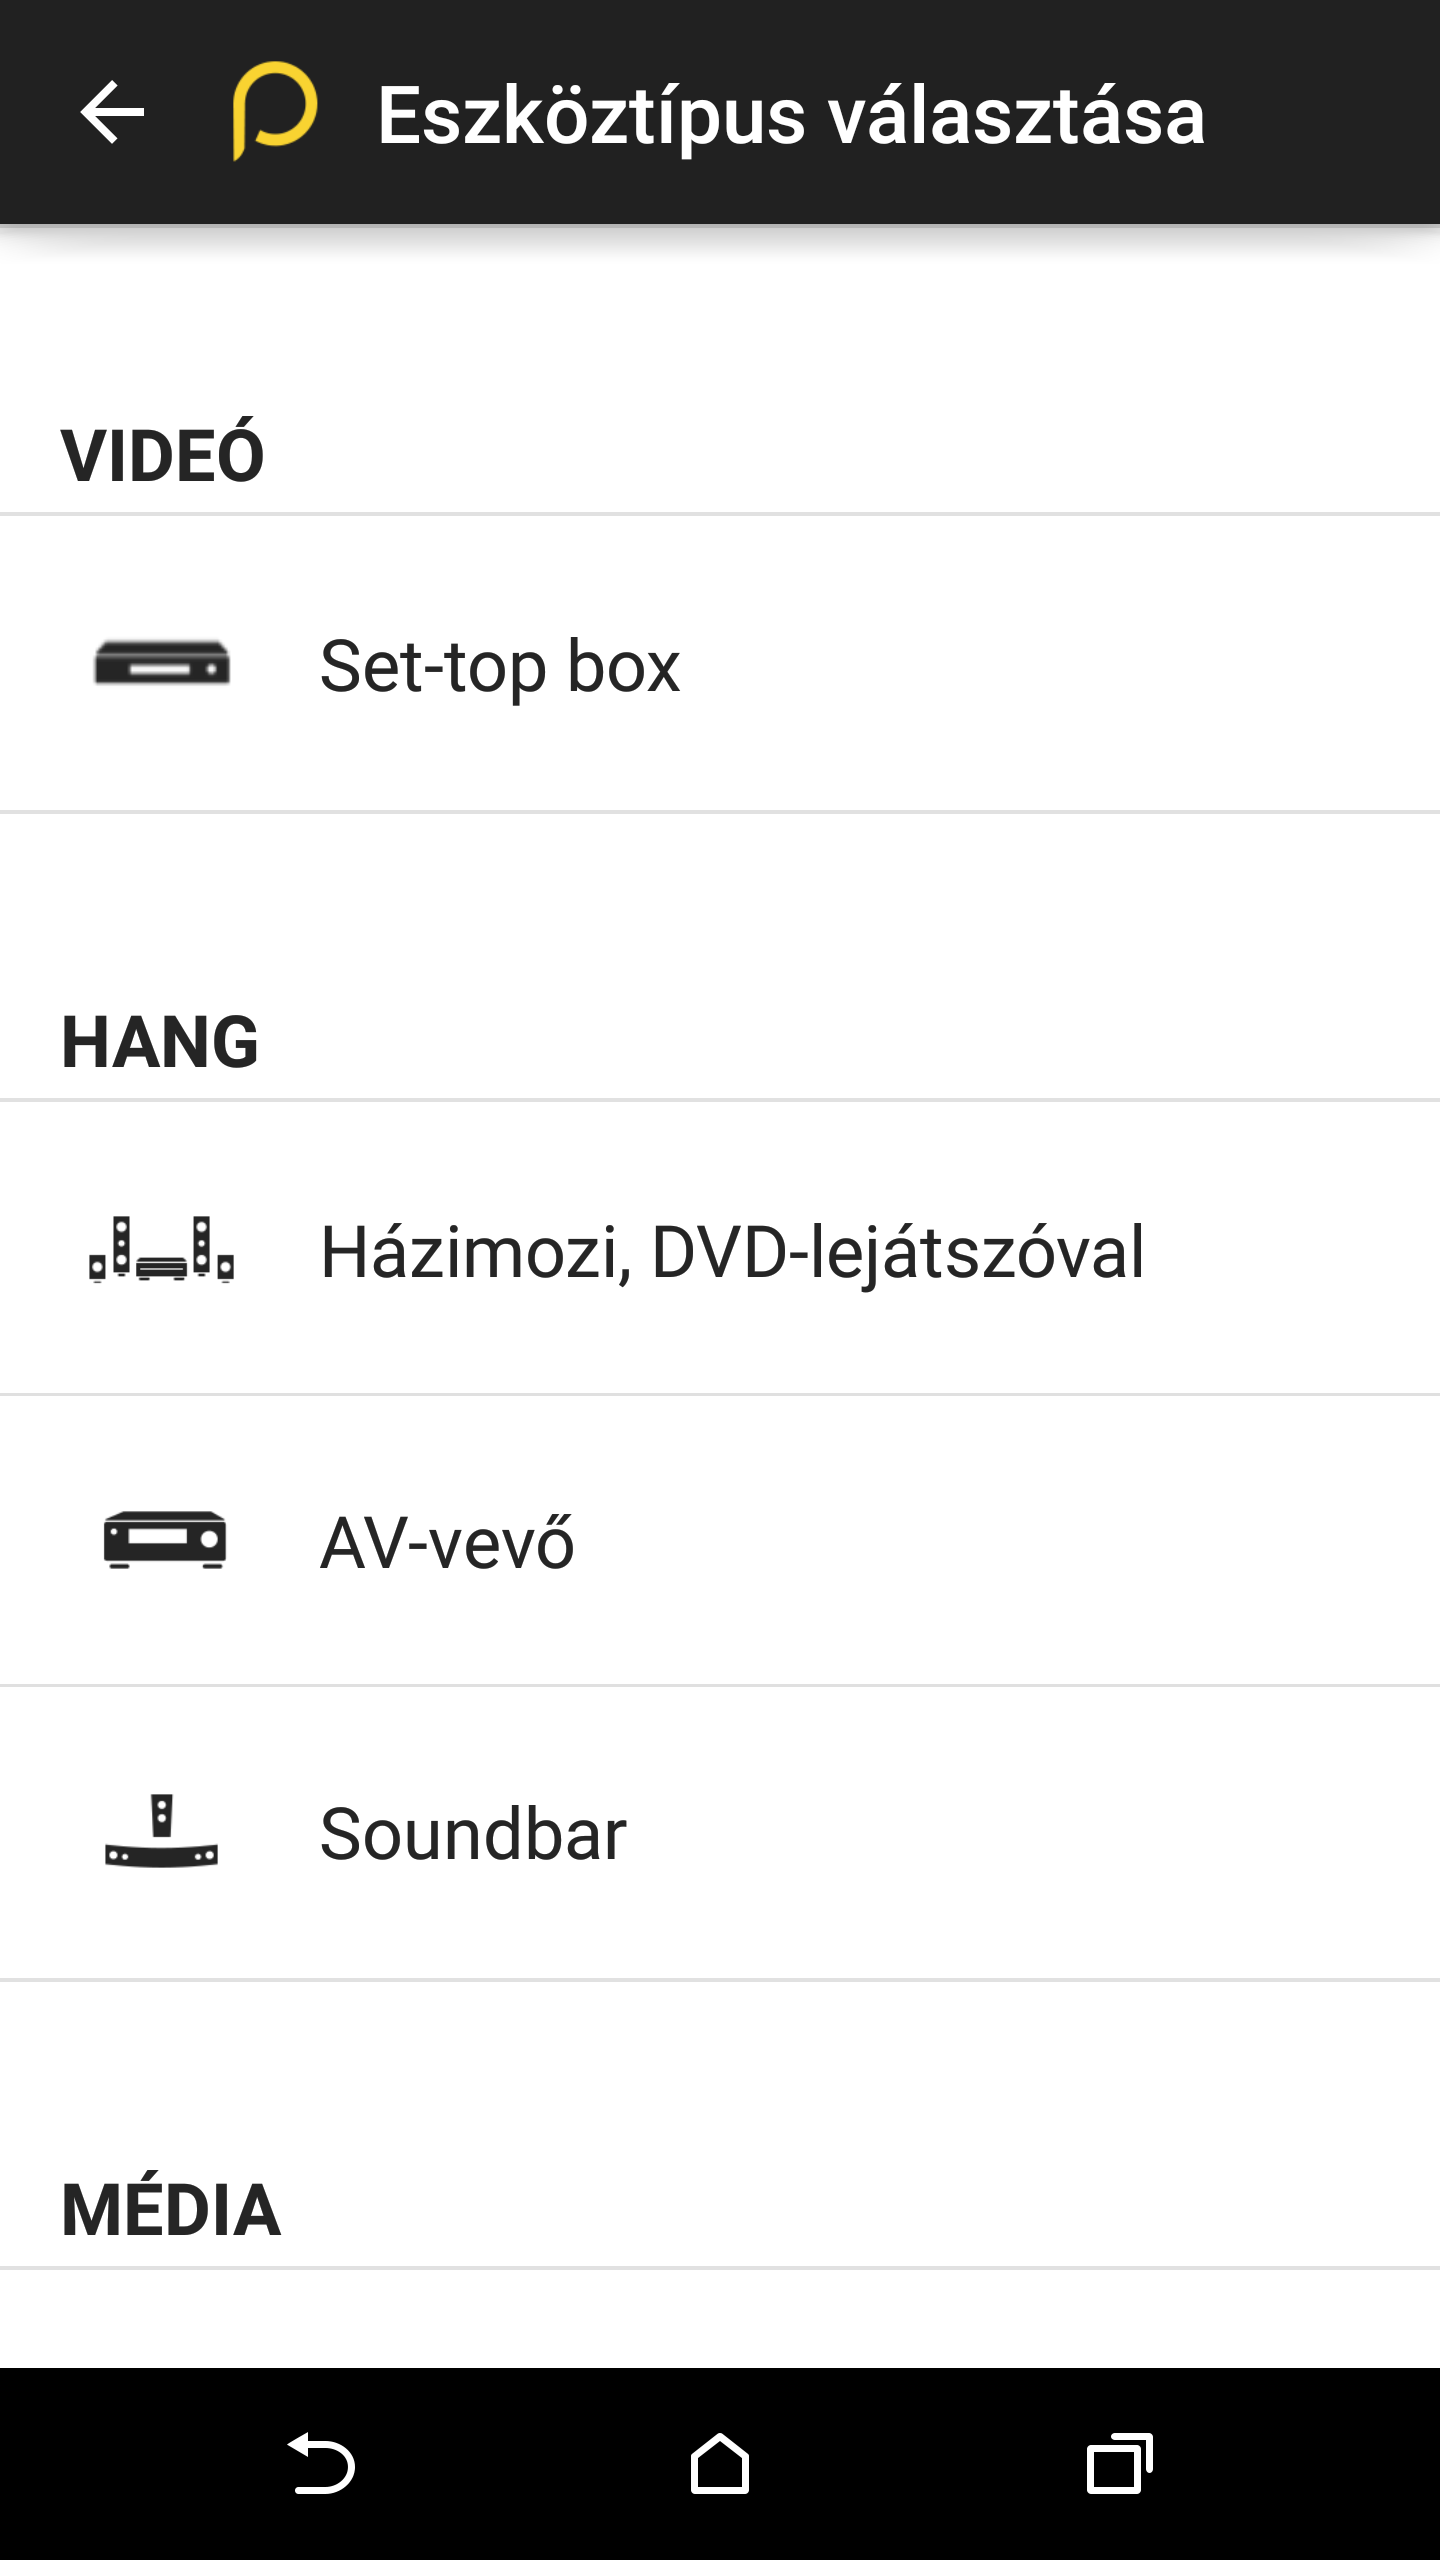Tap the Eszköztípus választása title text
Image resolution: width=1440 pixels, height=2560 pixels.
point(791,116)
